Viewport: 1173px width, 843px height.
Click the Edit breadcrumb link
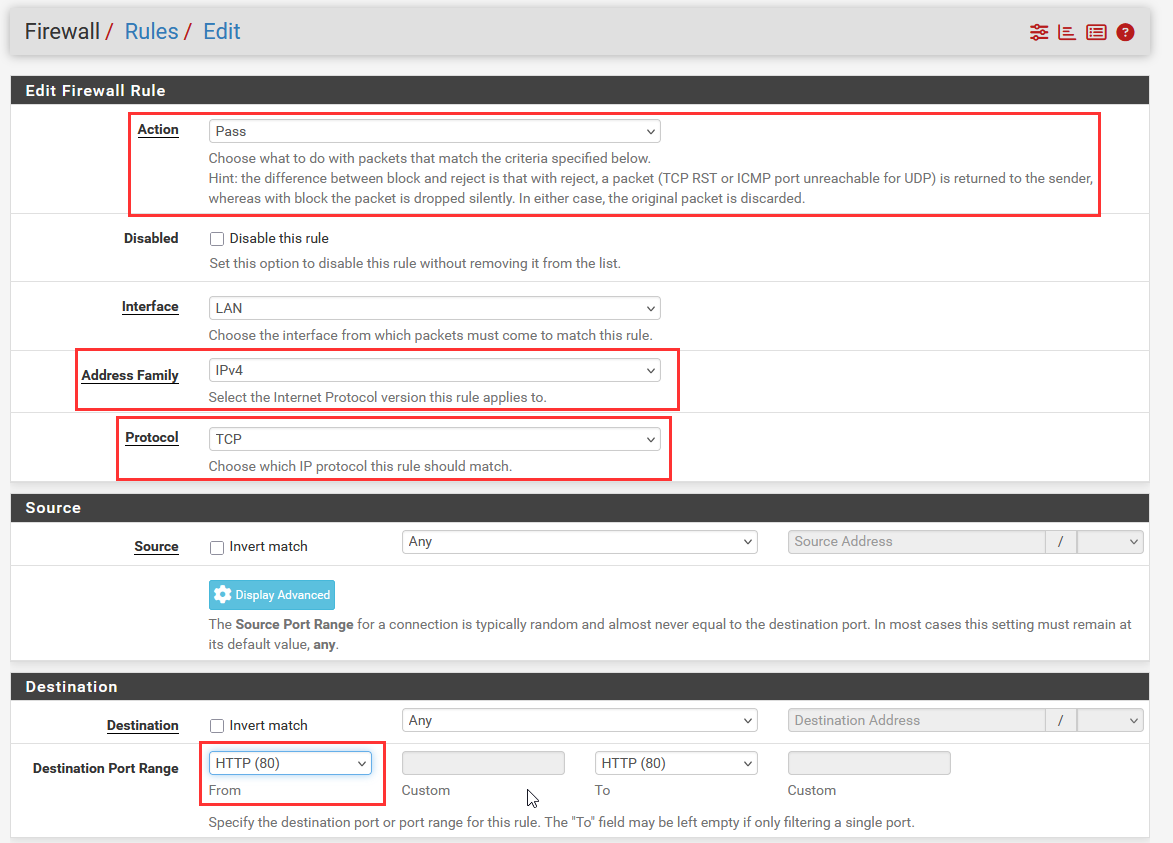point(221,31)
